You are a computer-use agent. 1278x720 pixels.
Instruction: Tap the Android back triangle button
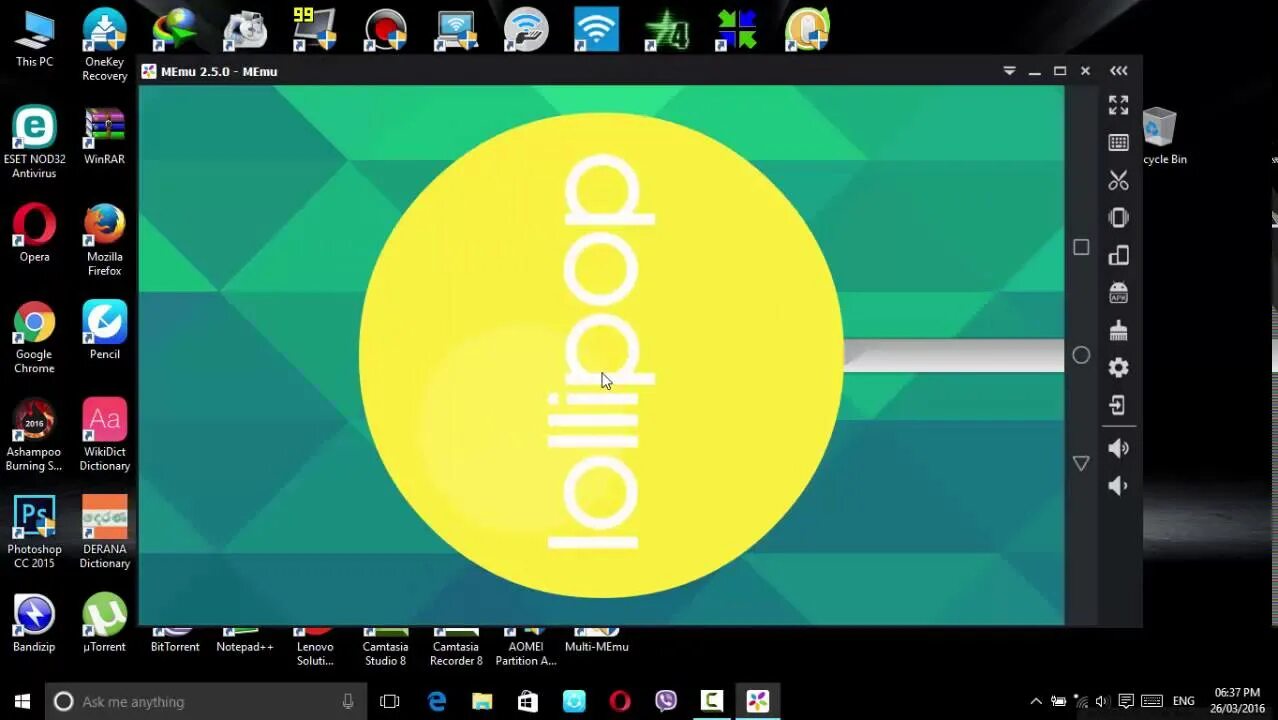(1081, 463)
